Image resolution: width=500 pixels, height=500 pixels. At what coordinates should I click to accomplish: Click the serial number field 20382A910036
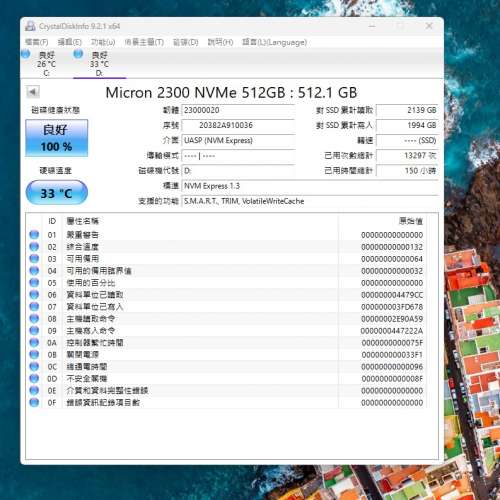click(x=238, y=125)
